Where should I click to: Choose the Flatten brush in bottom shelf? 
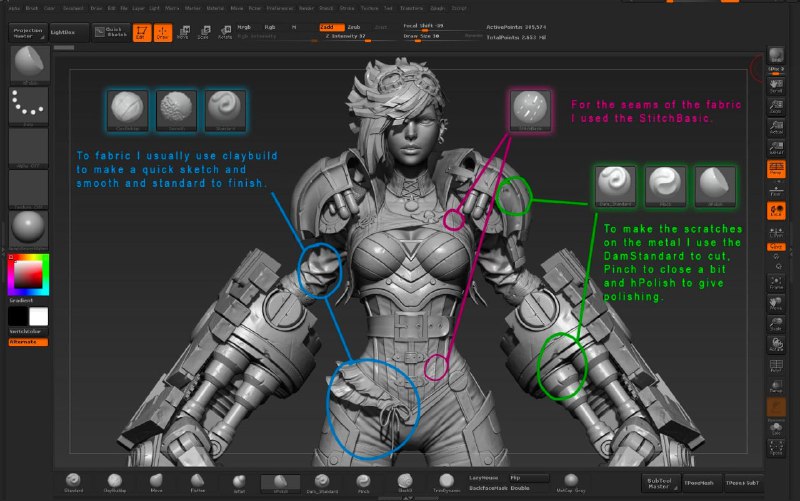pyautogui.click(x=197, y=483)
